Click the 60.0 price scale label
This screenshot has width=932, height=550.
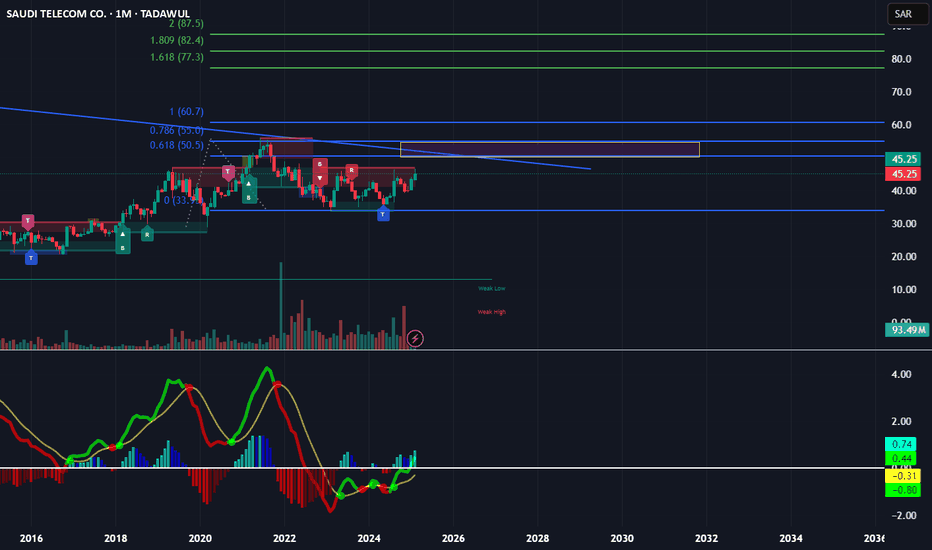(901, 125)
